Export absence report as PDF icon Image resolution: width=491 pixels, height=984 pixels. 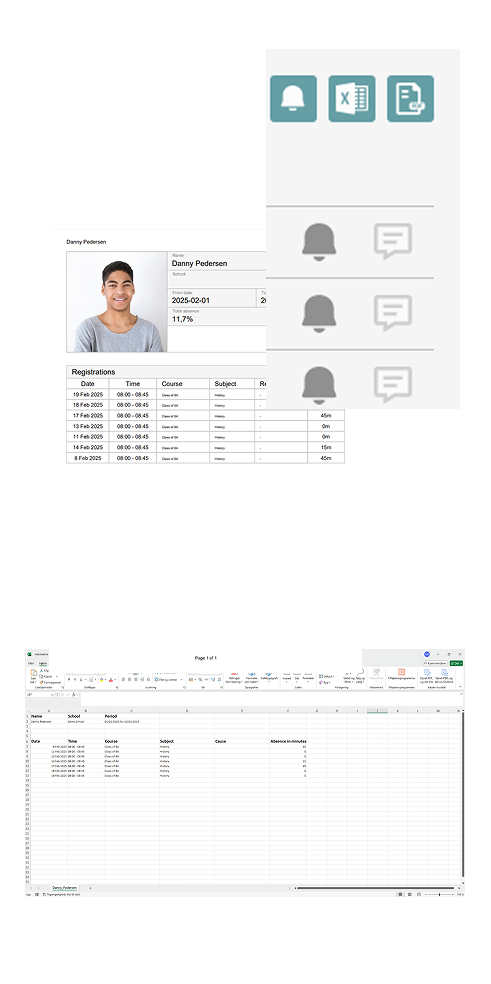[410, 99]
